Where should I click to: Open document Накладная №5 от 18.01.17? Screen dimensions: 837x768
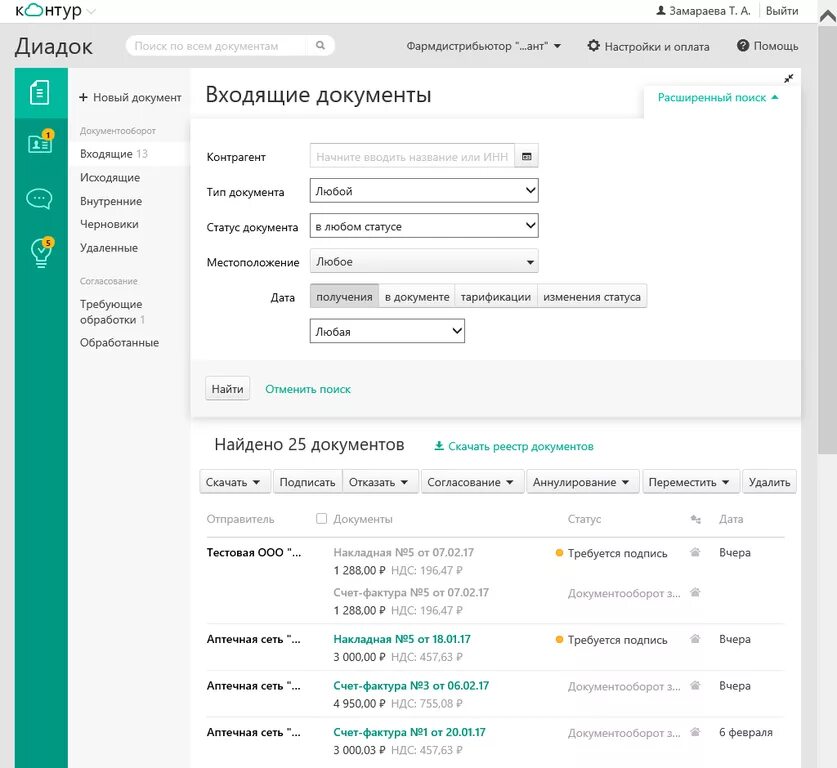click(x=402, y=639)
